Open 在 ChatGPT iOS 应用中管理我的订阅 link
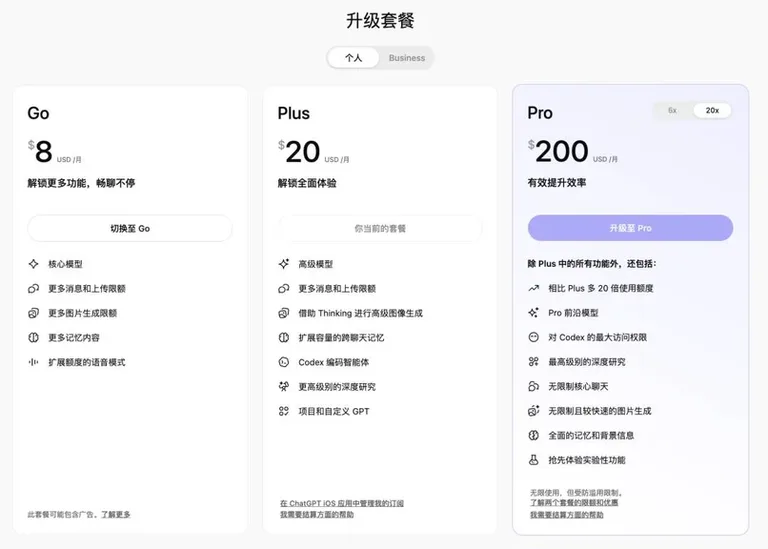Viewport: 768px width, 549px height. (342, 503)
